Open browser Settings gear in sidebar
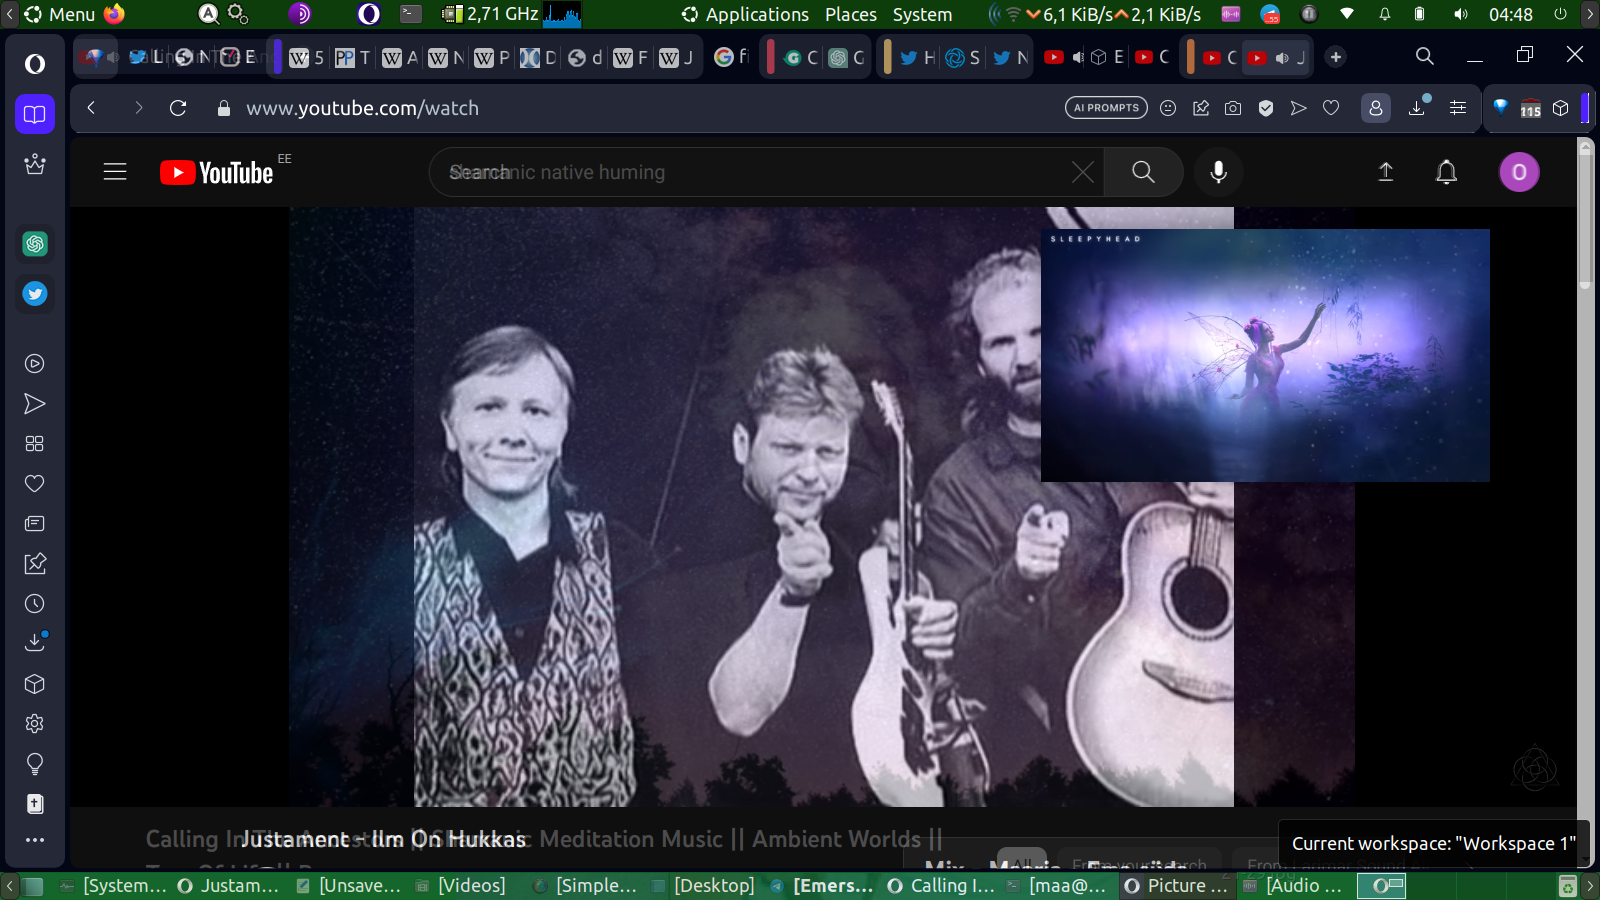The width and height of the screenshot is (1600, 900). 35,724
